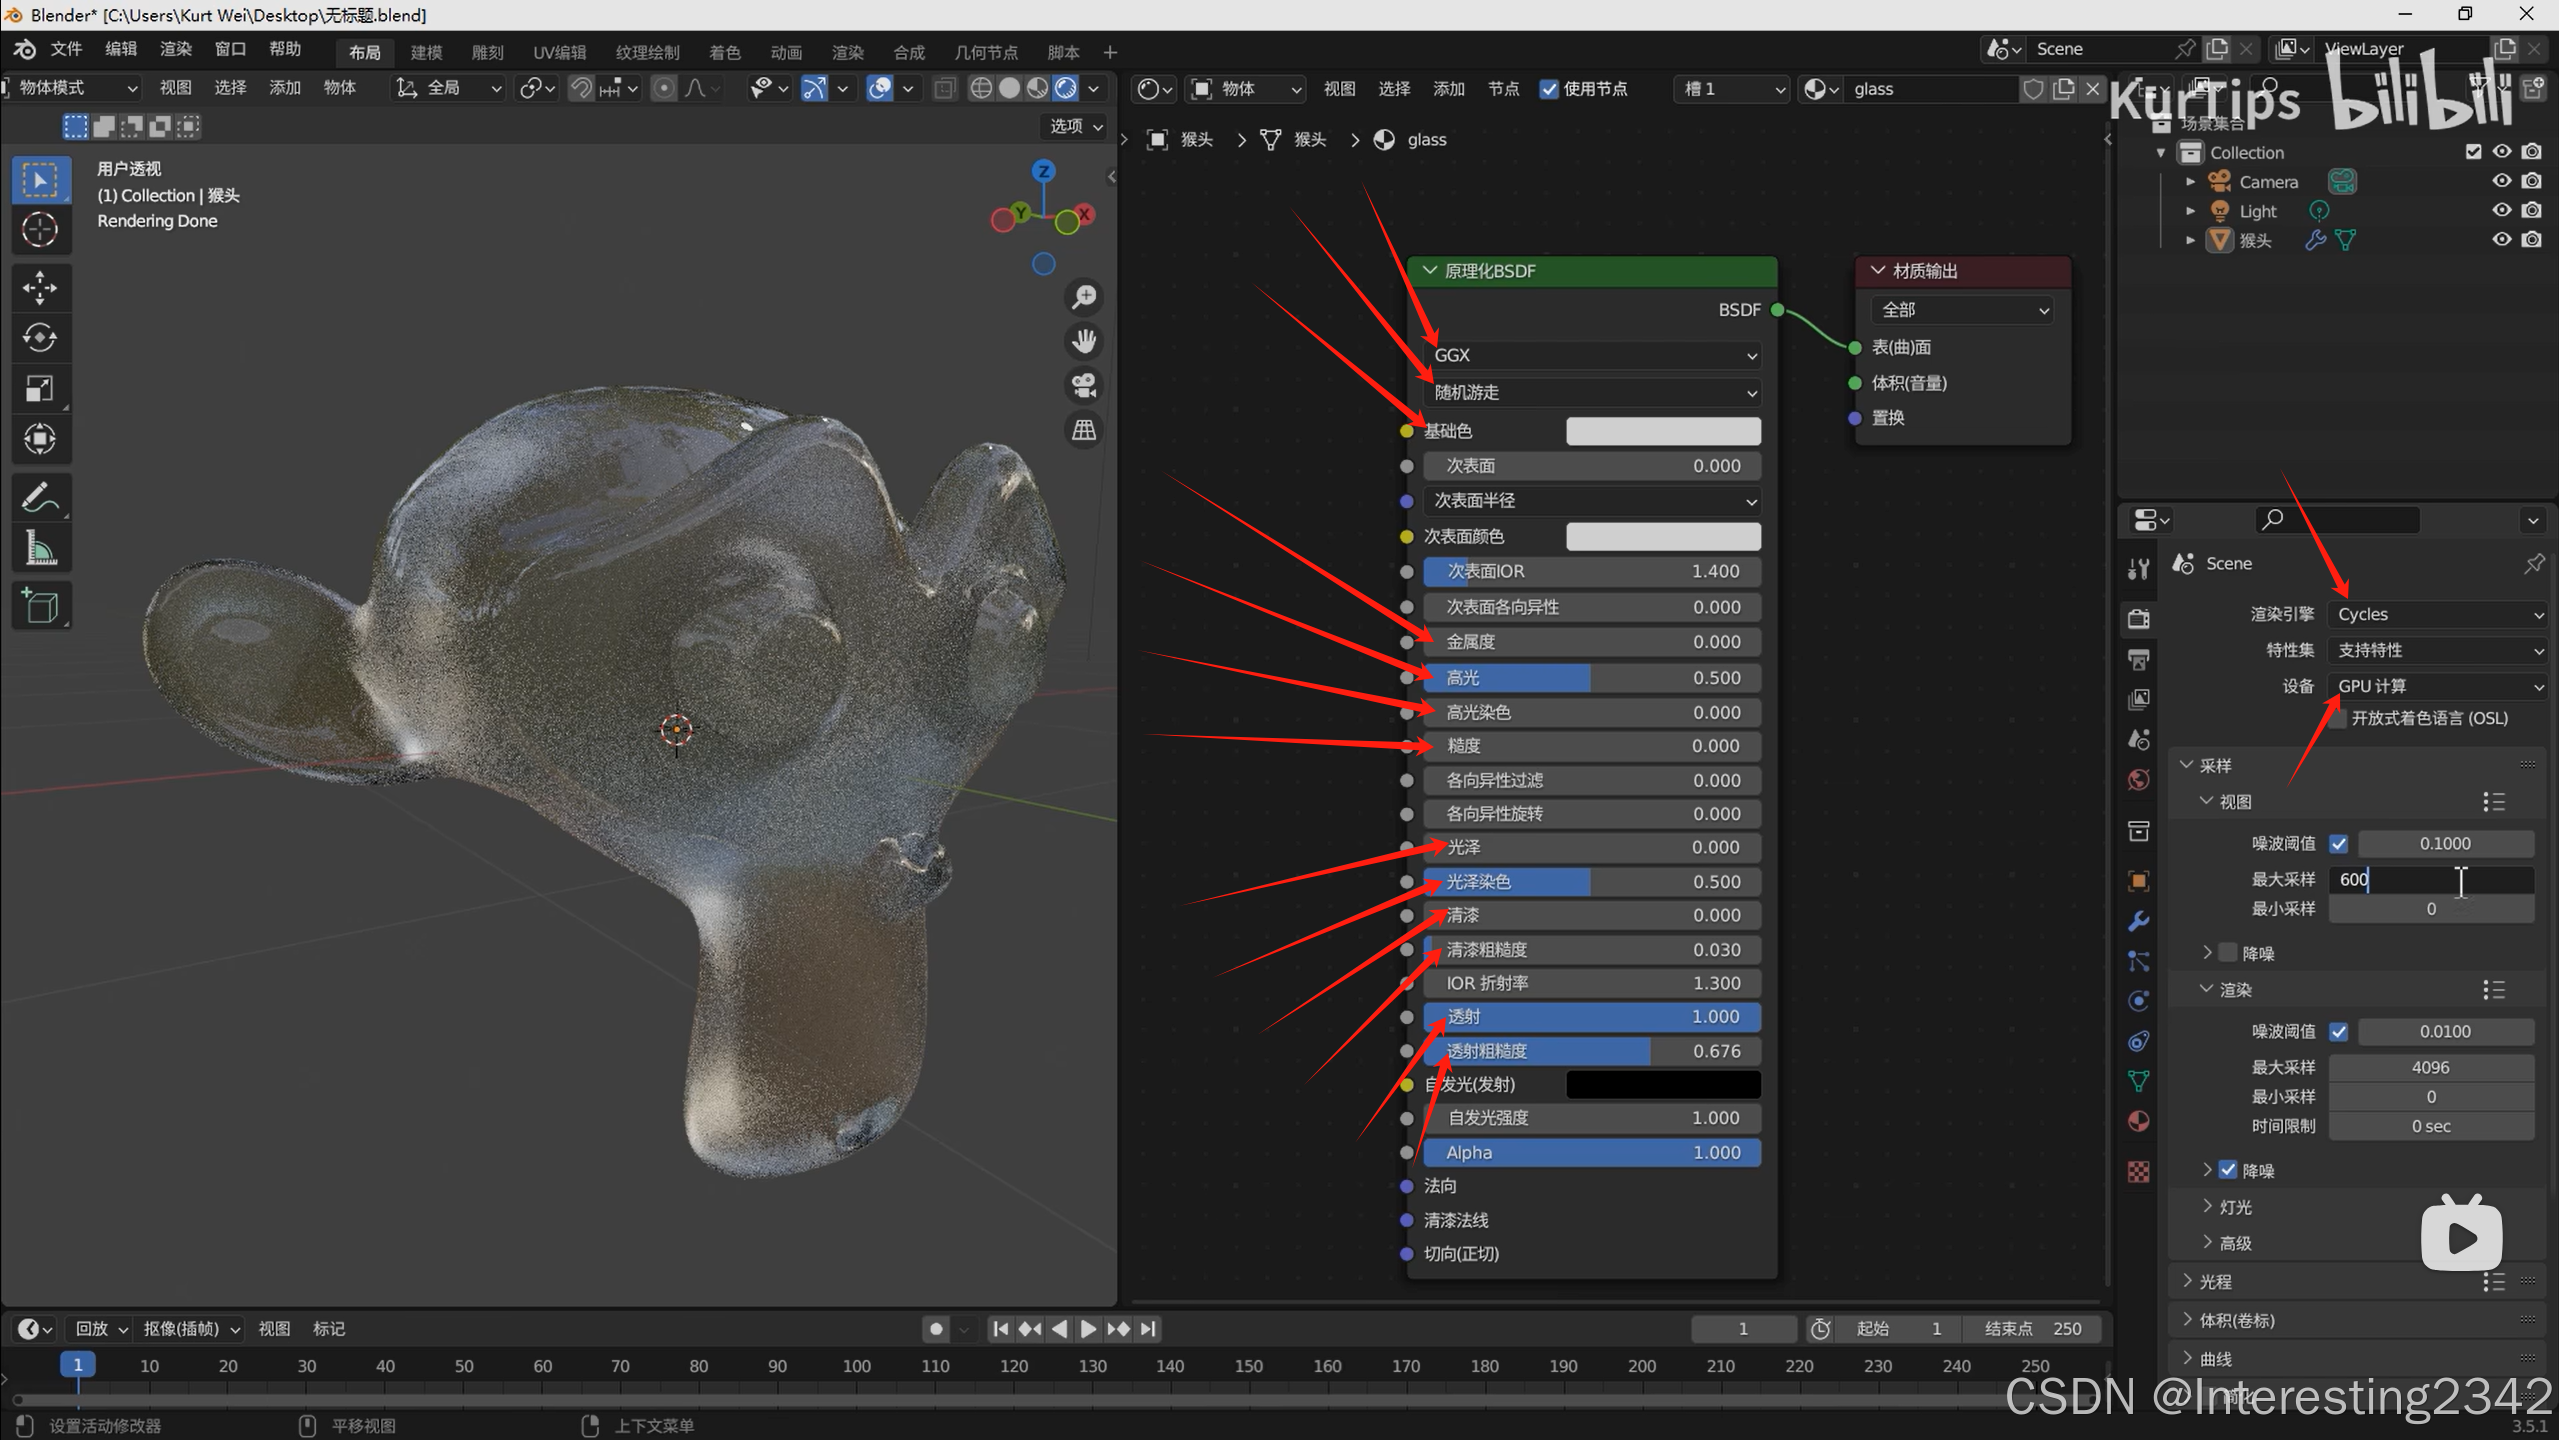
Task: Click the timeline play button
Action: click(1088, 1329)
